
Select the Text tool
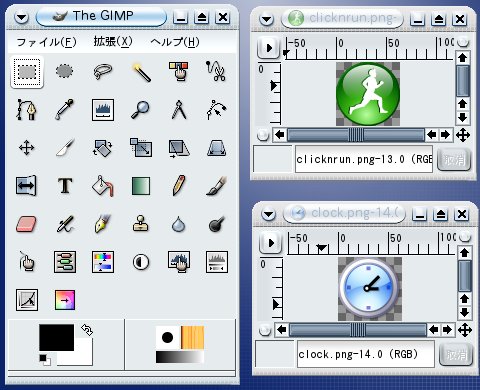(65, 186)
